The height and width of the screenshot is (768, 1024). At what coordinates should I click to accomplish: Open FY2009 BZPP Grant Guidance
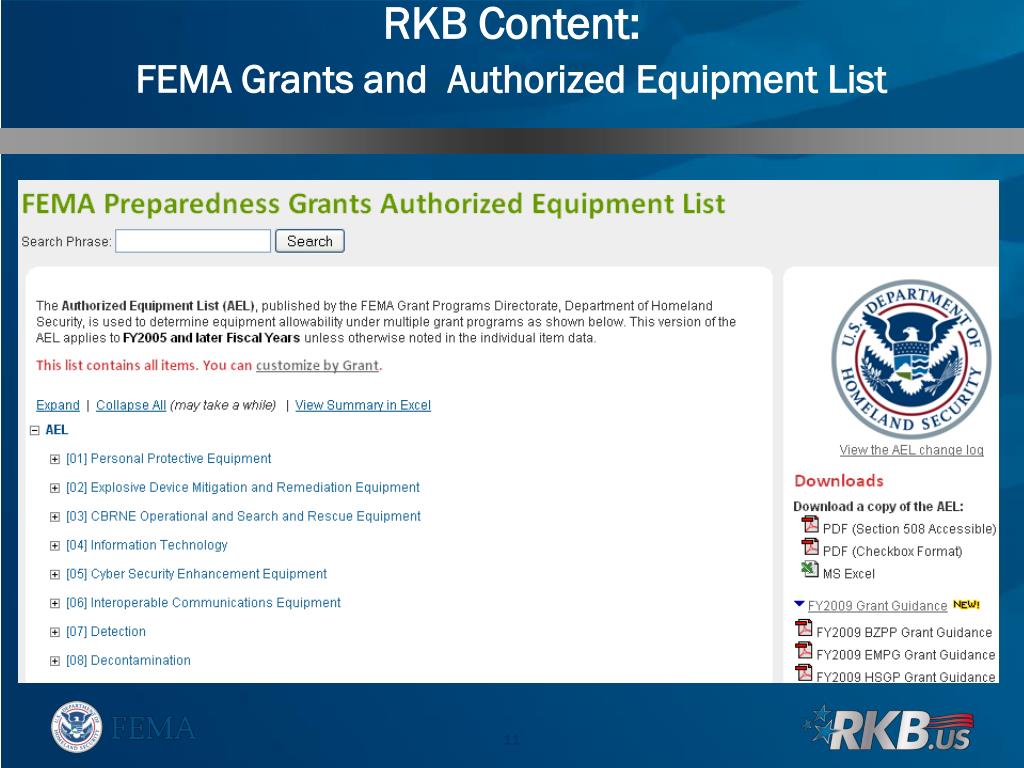tap(904, 632)
